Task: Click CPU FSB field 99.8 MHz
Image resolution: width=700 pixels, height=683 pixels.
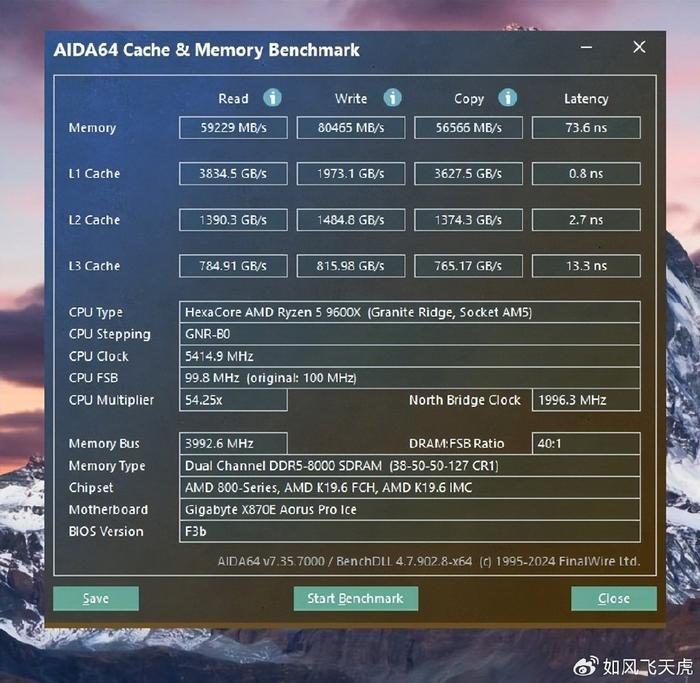Action: coord(409,378)
